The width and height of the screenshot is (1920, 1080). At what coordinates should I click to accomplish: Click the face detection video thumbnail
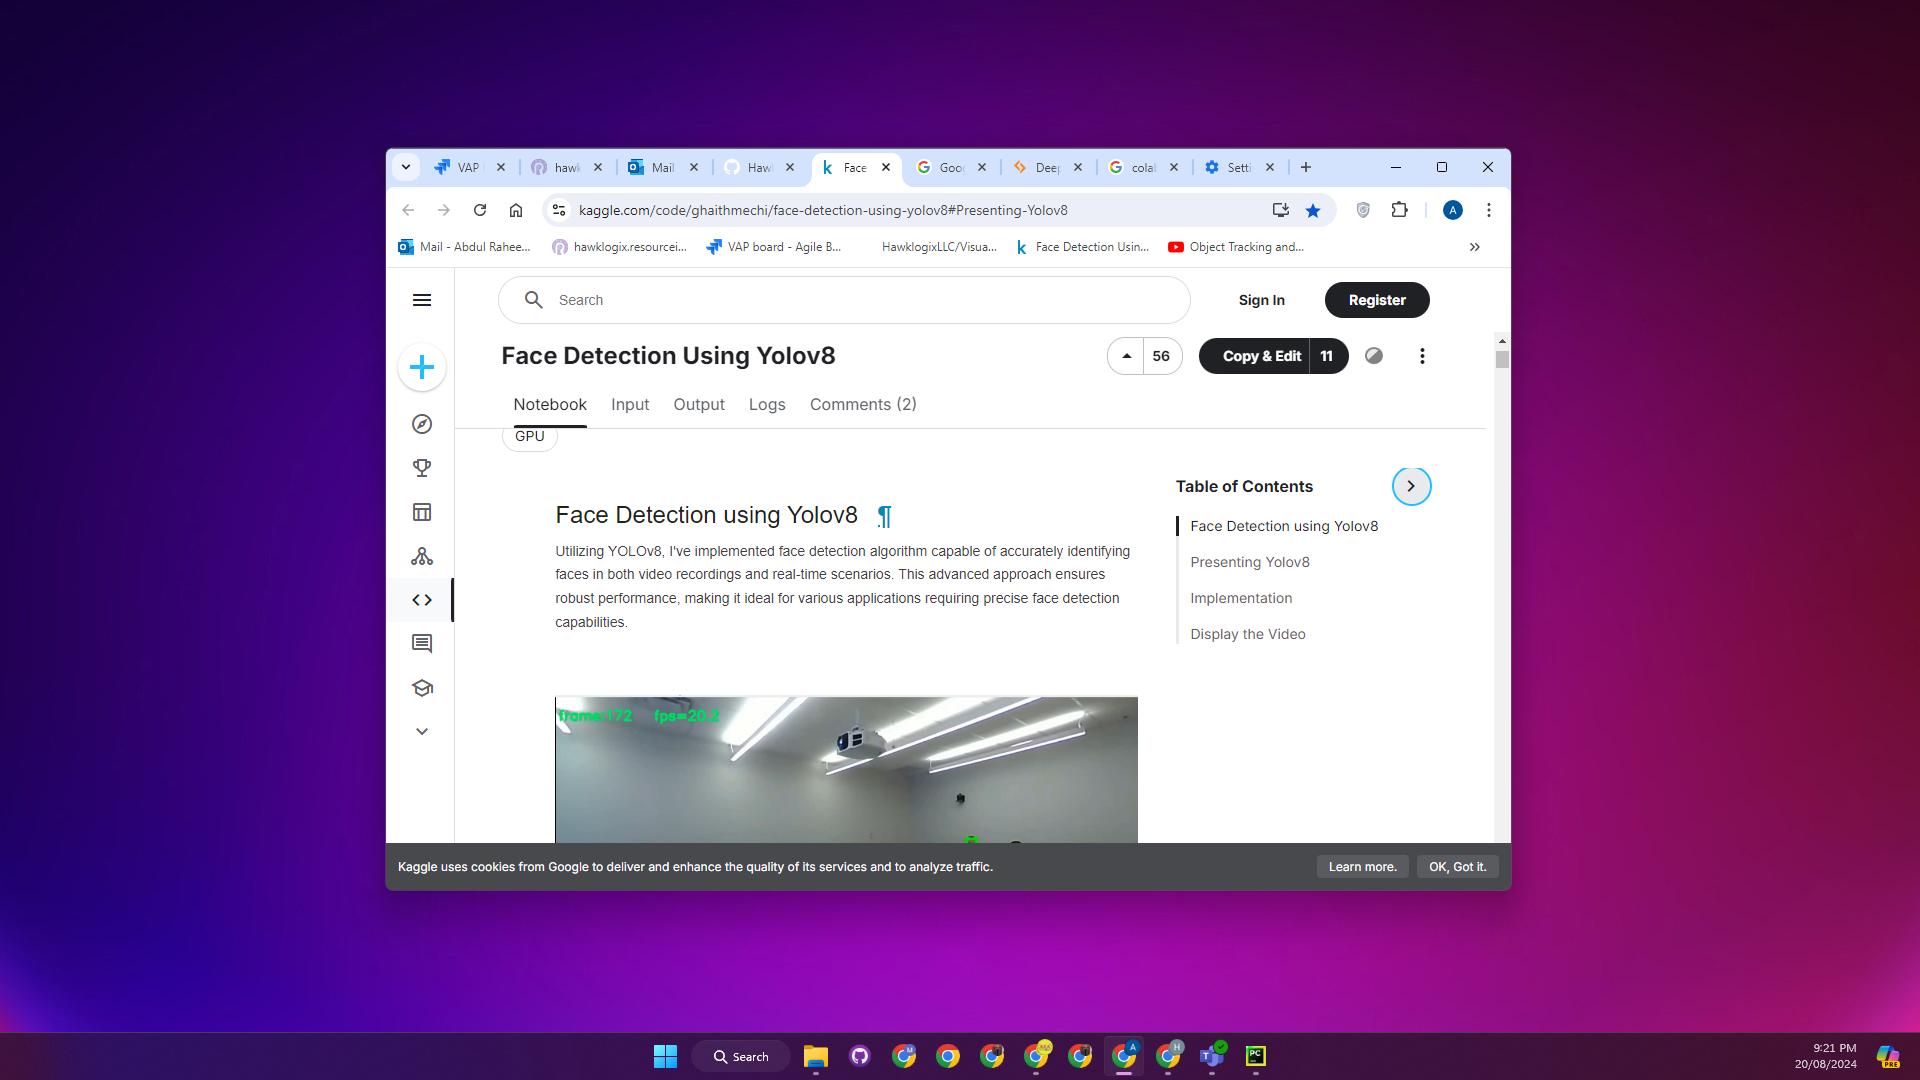click(x=846, y=770)
